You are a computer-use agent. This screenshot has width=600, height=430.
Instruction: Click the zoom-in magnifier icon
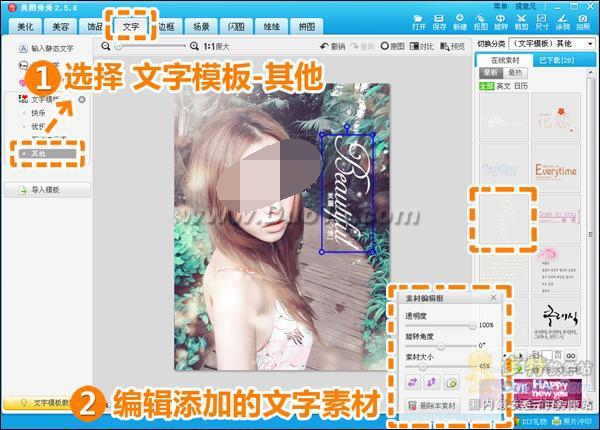tap(194, 46)
